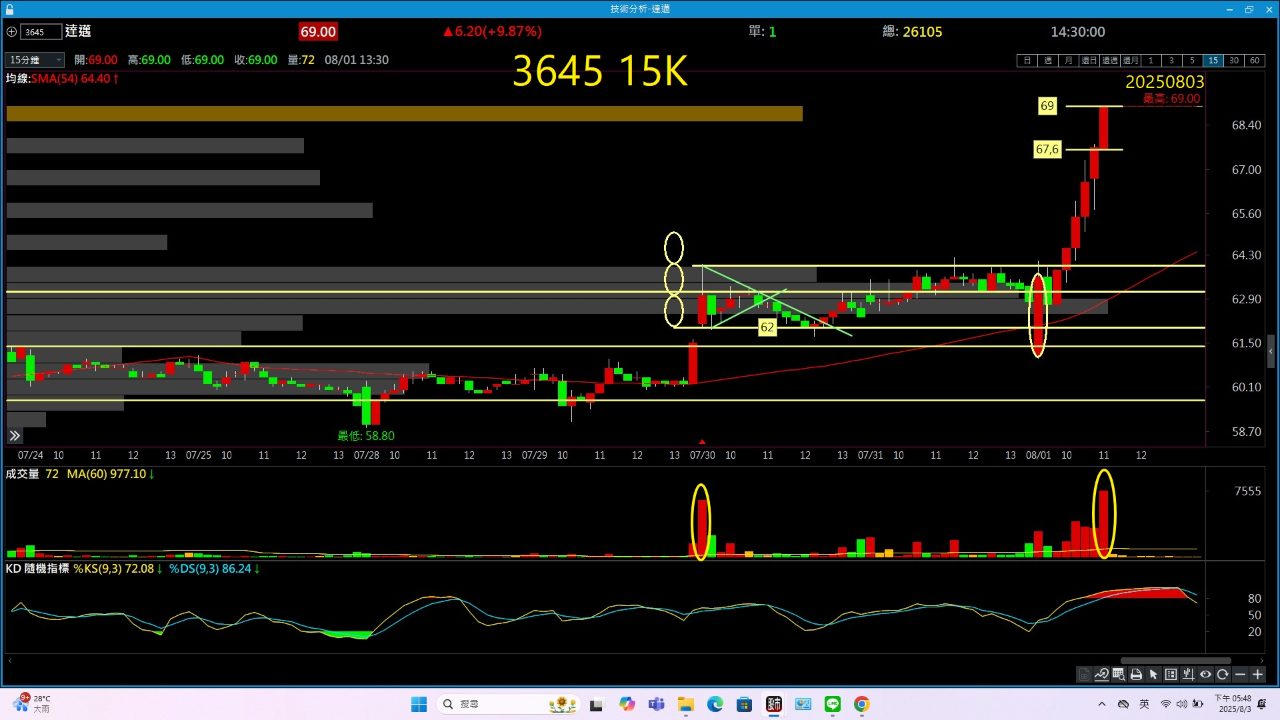Click the refresh chart icon
The height and width of the screenshot is (720, 1280).
pyautogui.click(x=1222, y=674)
